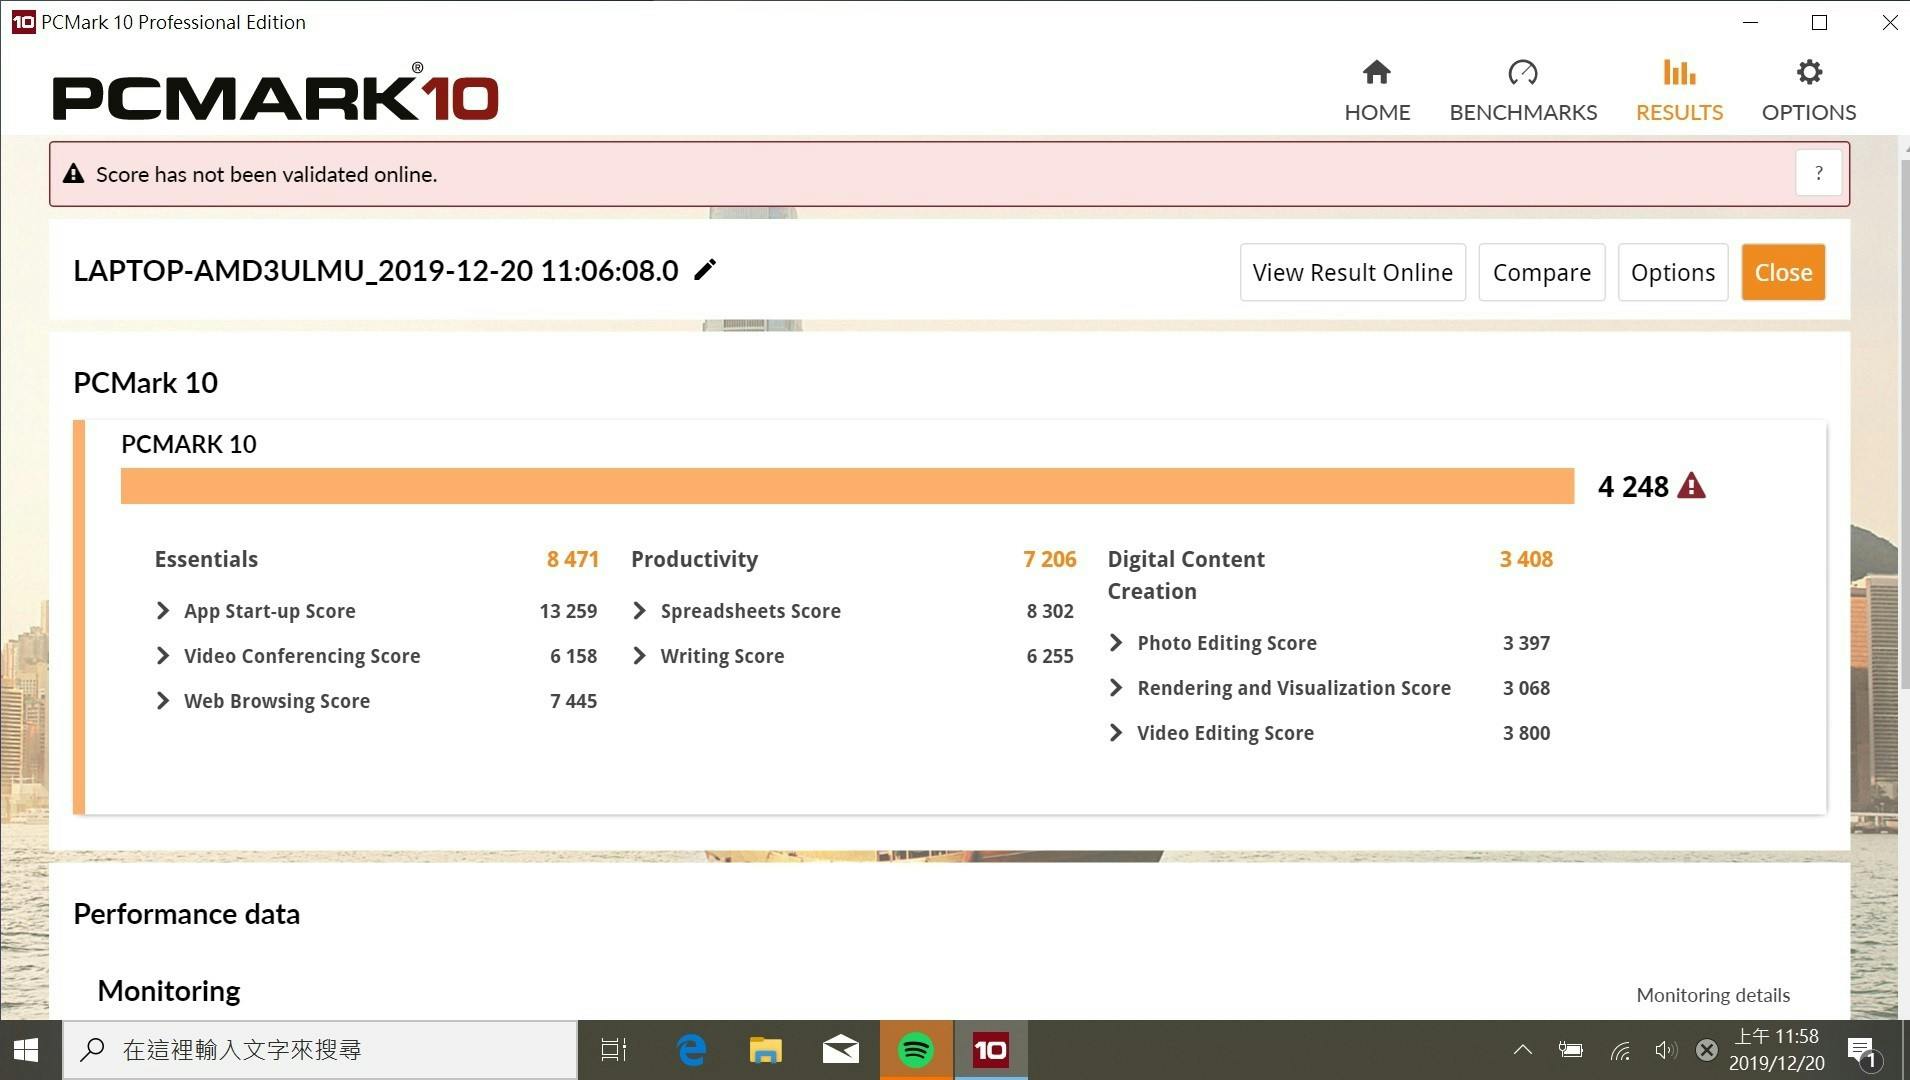Click the Digital Content Creation score 3 408
The image size is (1910, 1080).
point(1526,559)
